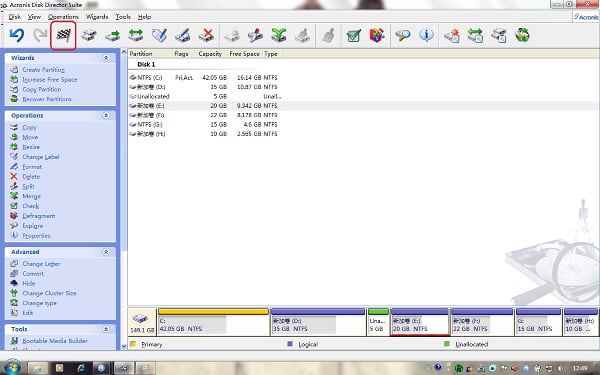The image size is (600, 375).
Task: Choose Split in Operations panel
Action: point(28,186)
